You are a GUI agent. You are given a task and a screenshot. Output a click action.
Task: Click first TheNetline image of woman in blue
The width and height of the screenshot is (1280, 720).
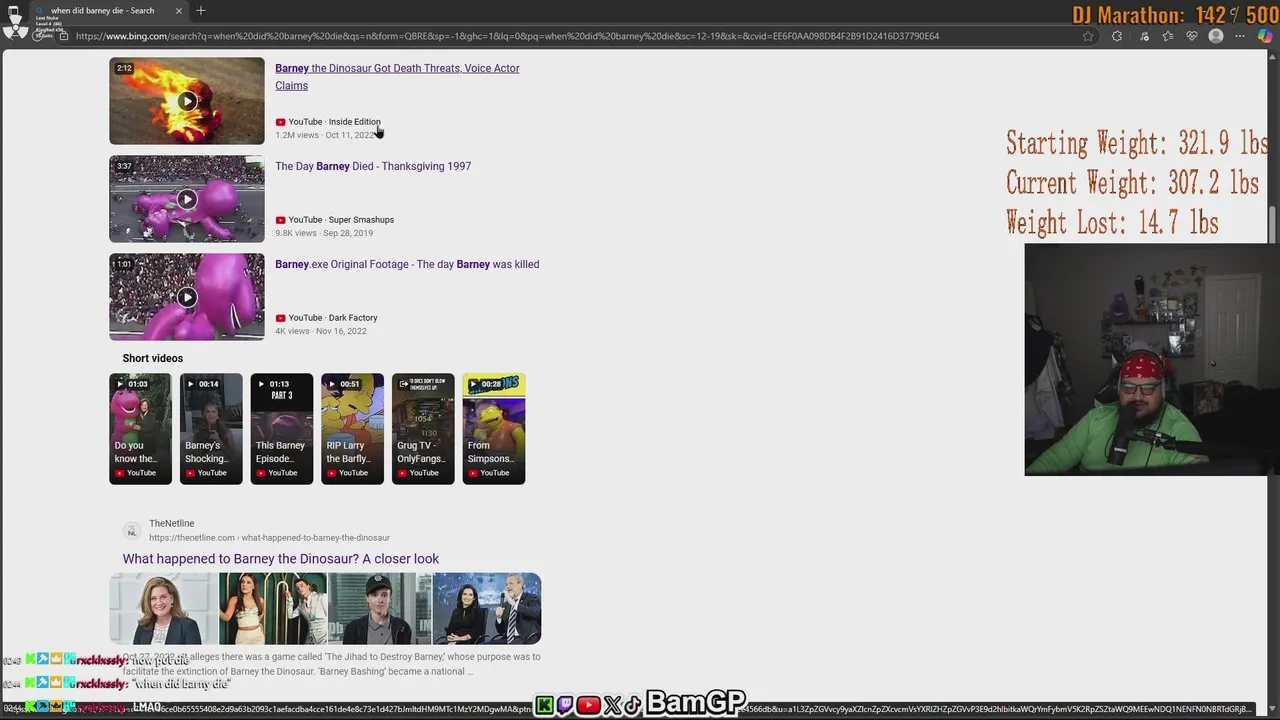(x=163, y=608)
